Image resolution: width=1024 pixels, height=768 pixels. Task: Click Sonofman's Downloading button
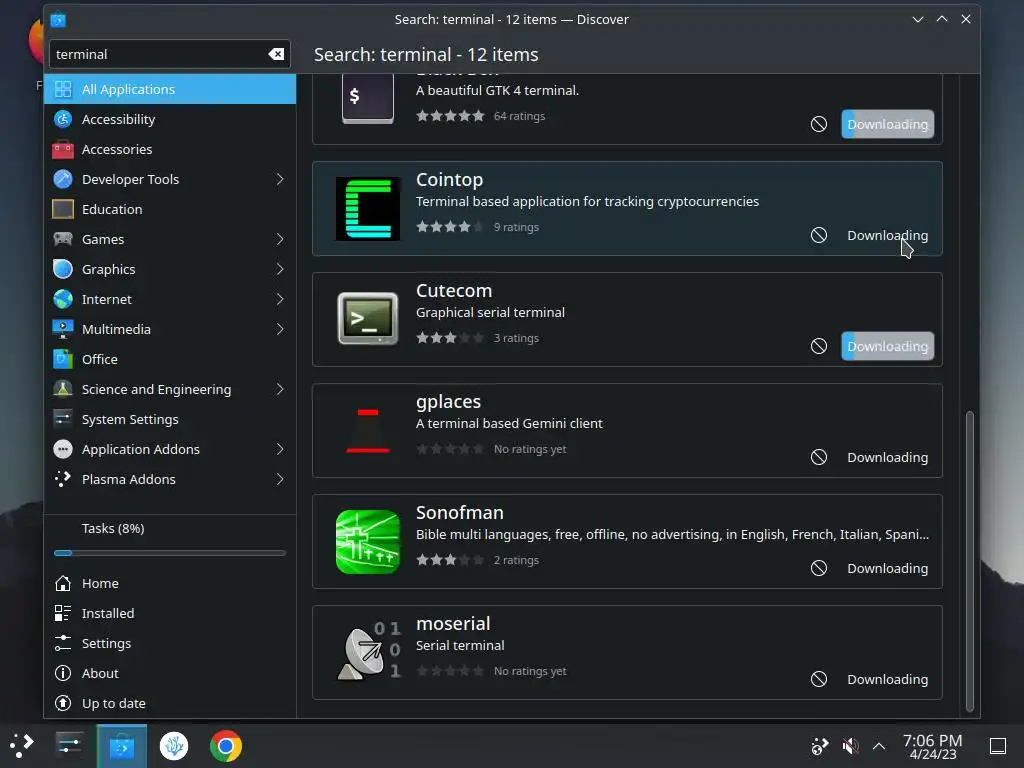pyautogui.click(x=888, y=568)
